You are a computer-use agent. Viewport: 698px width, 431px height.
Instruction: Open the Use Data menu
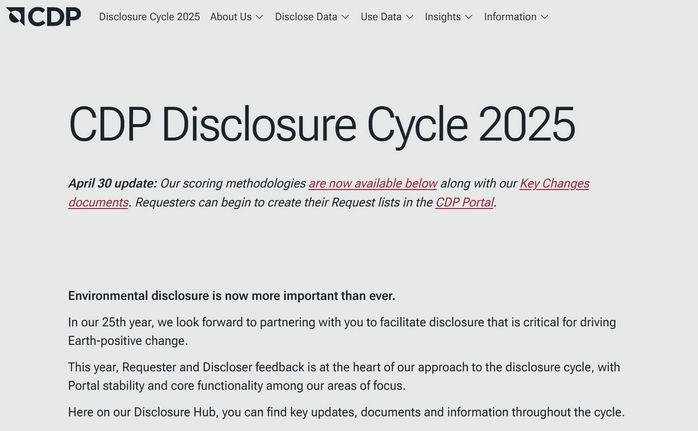(381, 17)
